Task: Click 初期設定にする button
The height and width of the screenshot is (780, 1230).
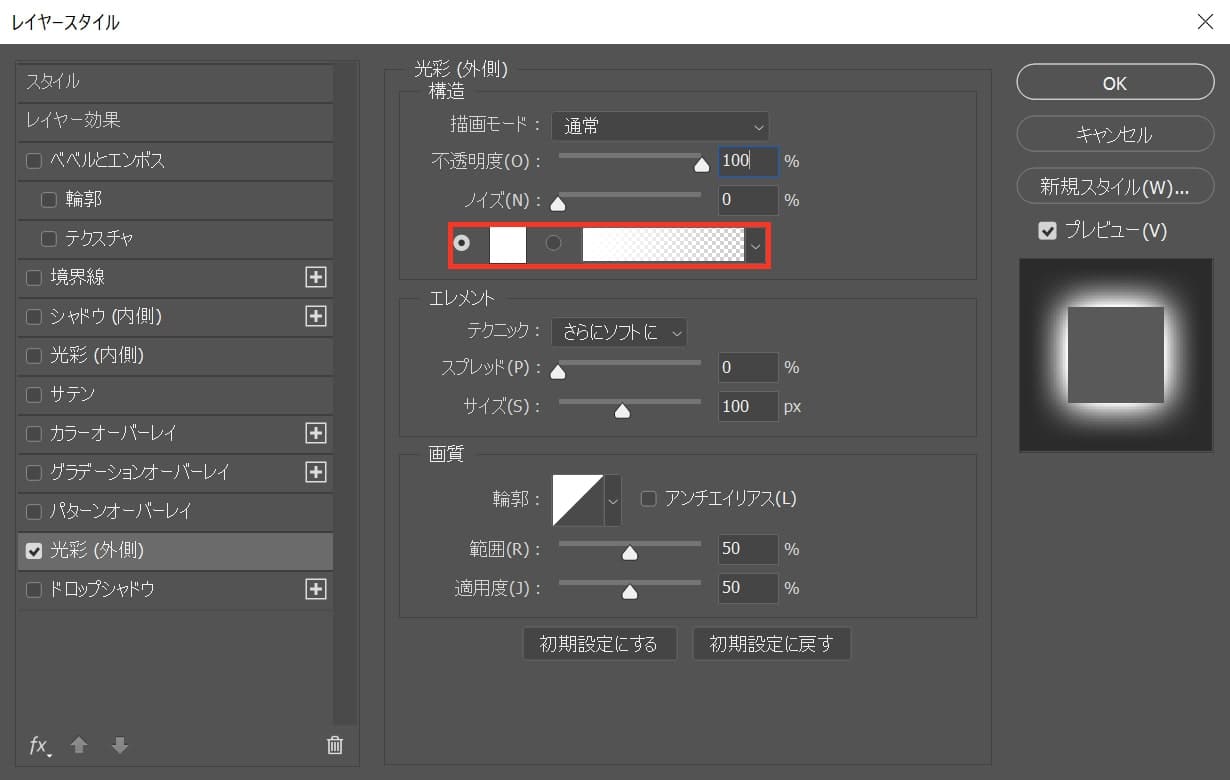Action: (600, 644)
